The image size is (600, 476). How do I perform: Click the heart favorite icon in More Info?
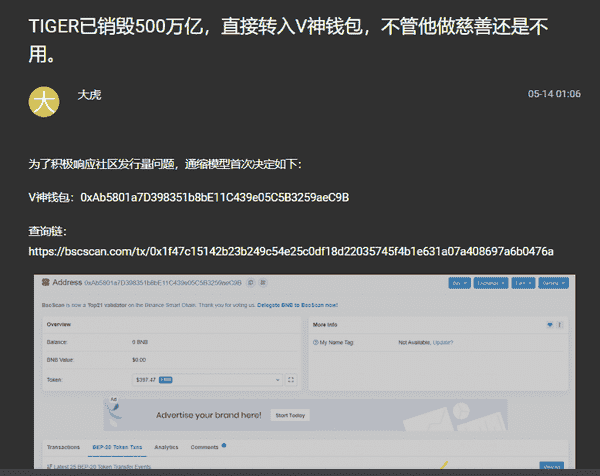[550, 325]
